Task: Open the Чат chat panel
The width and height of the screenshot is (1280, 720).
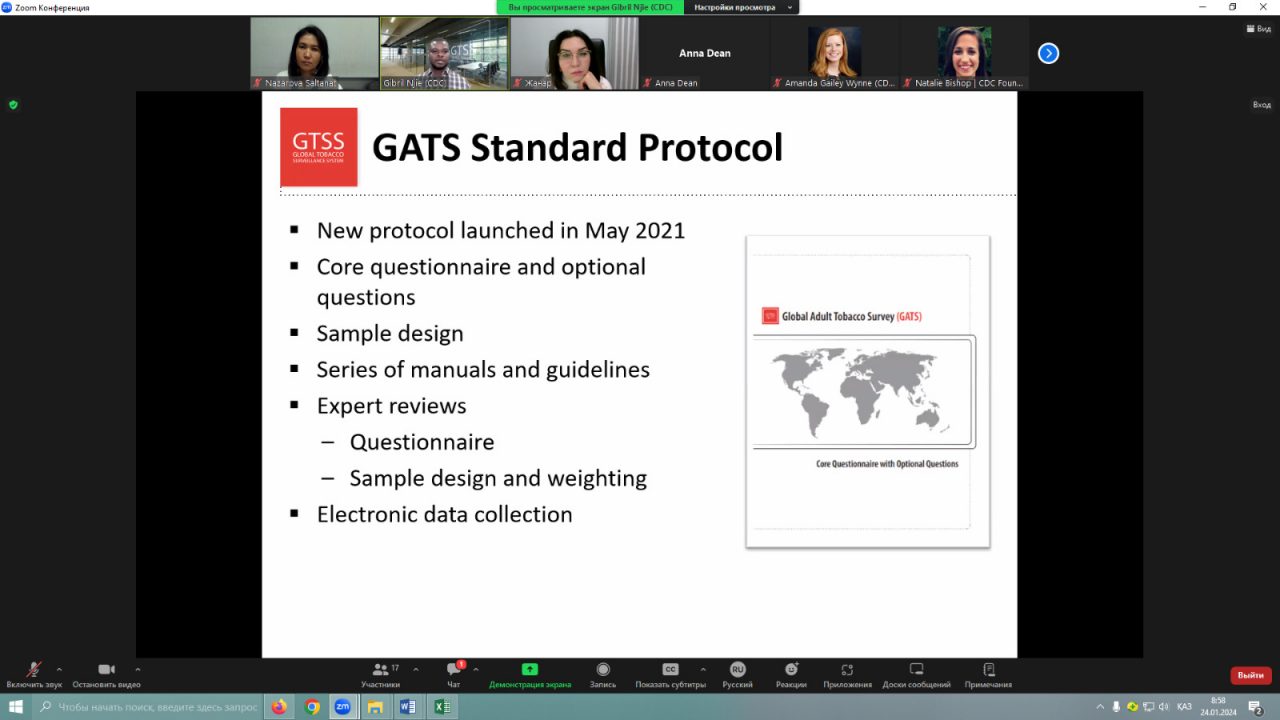Action: (453, 671)
